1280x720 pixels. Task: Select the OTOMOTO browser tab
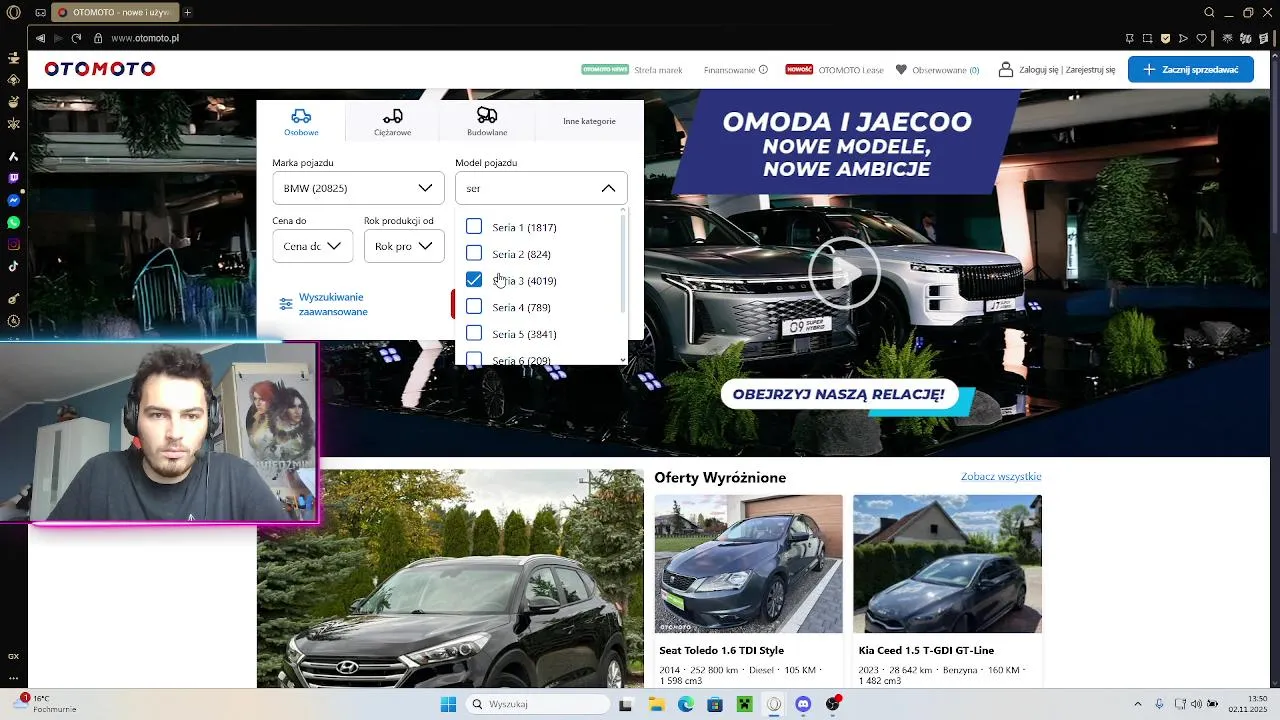point(113,12)
